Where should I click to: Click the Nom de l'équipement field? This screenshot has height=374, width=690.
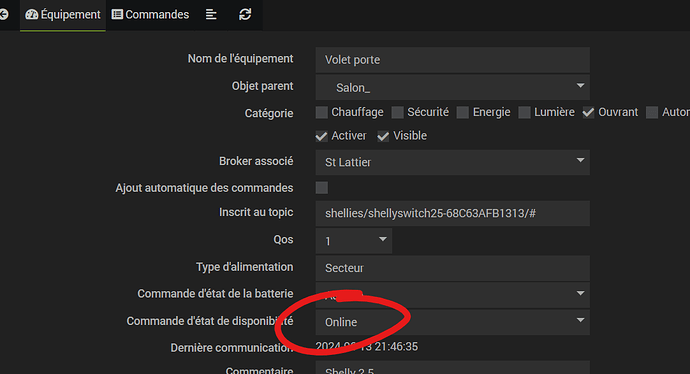pos(452,60)
